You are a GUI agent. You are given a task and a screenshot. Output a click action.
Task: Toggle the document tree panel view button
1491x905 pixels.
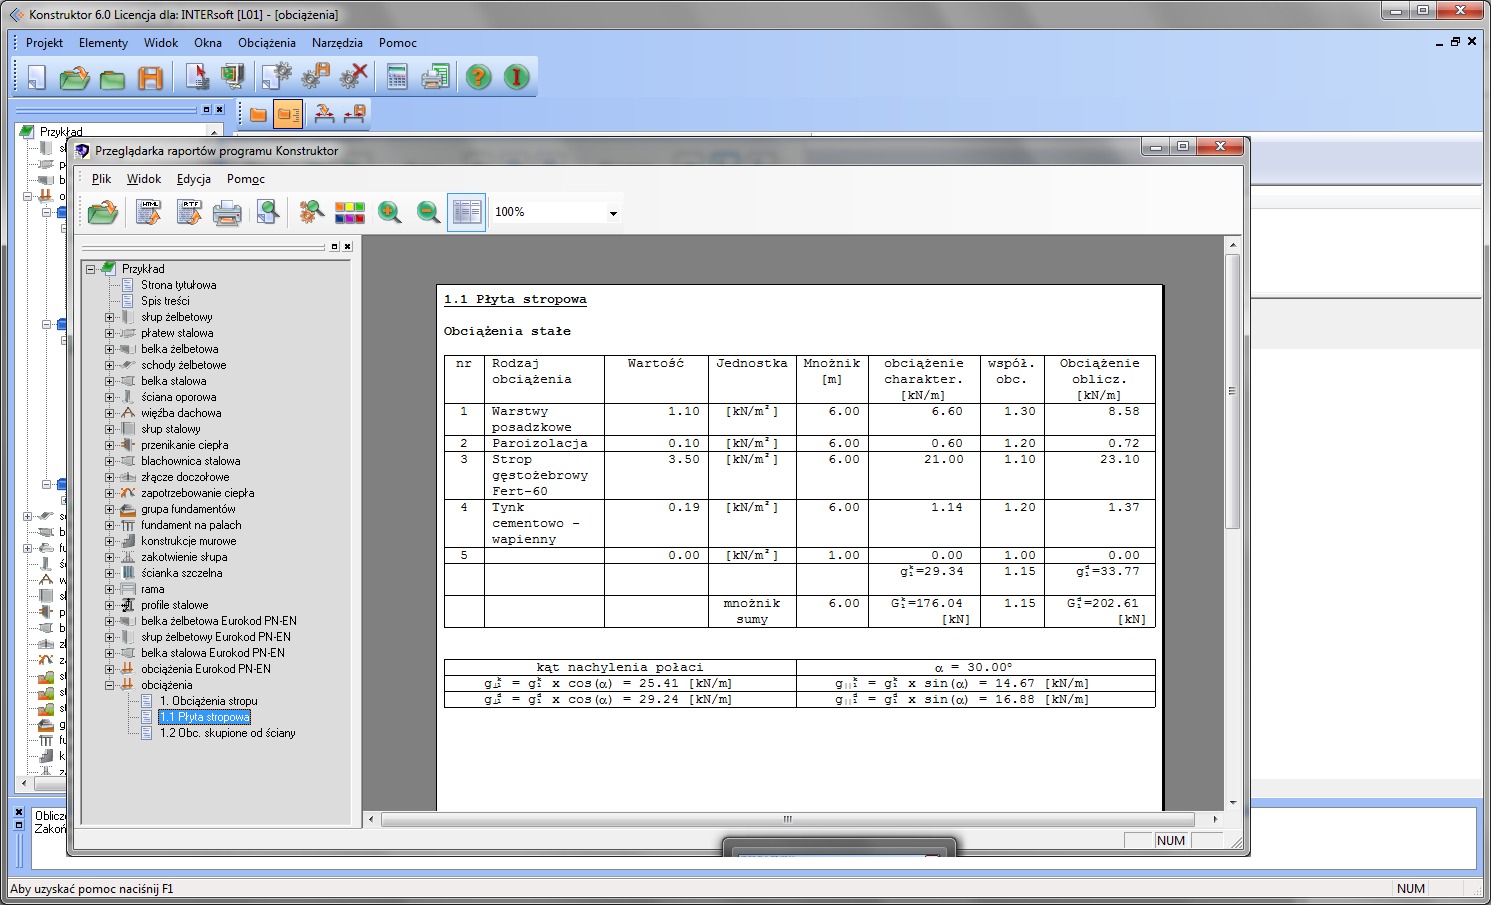[467, 212]
